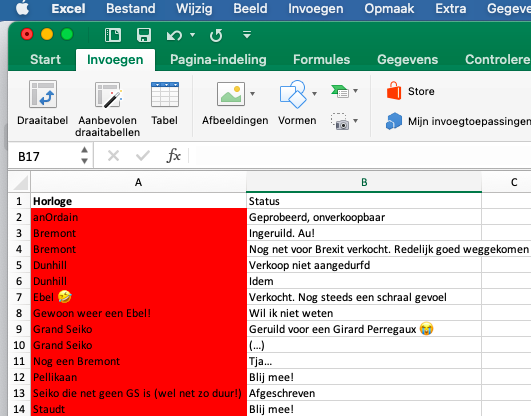
Task: Open the Opmaak menu
Action: pos(389,8)
